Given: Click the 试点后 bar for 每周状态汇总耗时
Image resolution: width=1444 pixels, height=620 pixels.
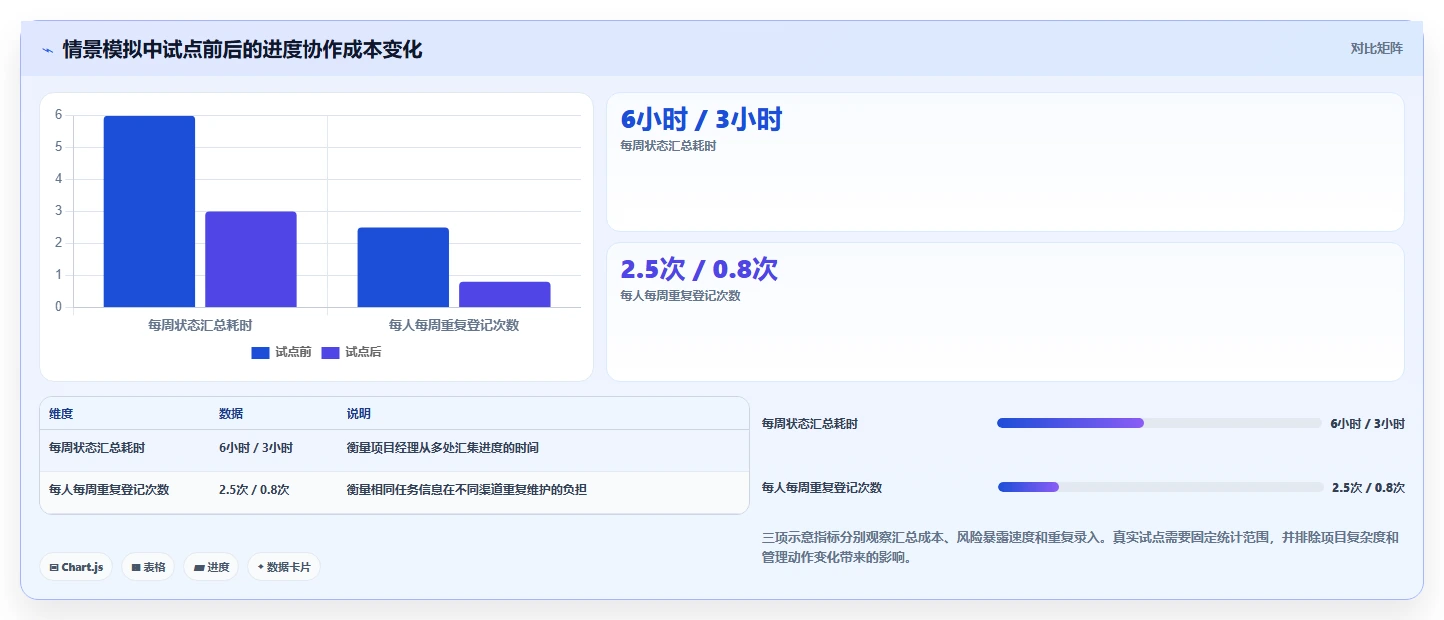Looking at the screenshot, I should click(x=251, y=259).
